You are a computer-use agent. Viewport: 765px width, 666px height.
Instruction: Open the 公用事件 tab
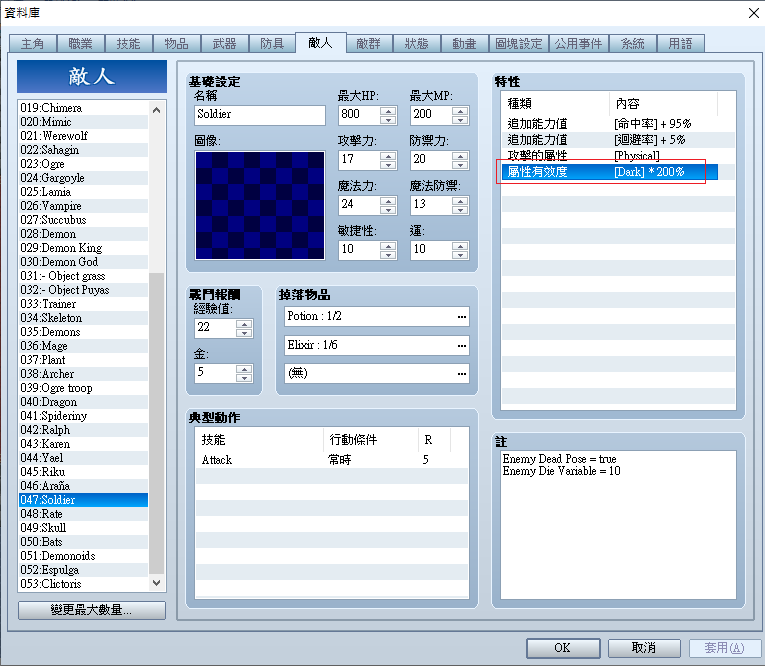579,44
